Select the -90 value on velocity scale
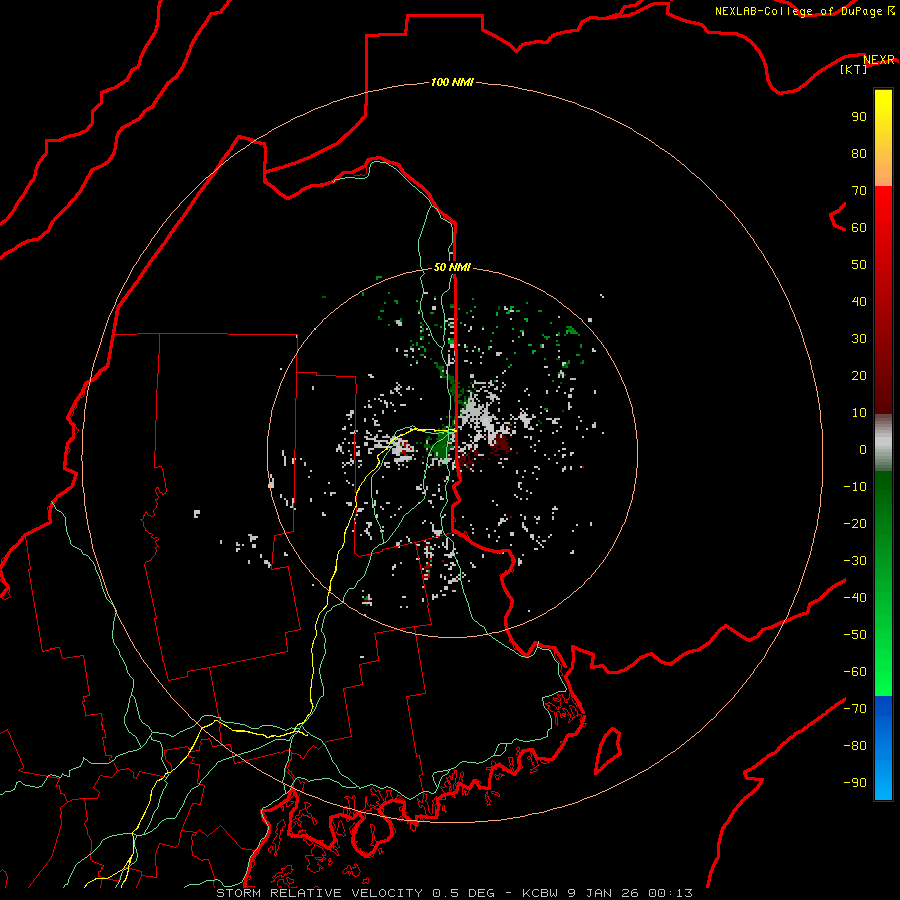 [x=855, y=783]
